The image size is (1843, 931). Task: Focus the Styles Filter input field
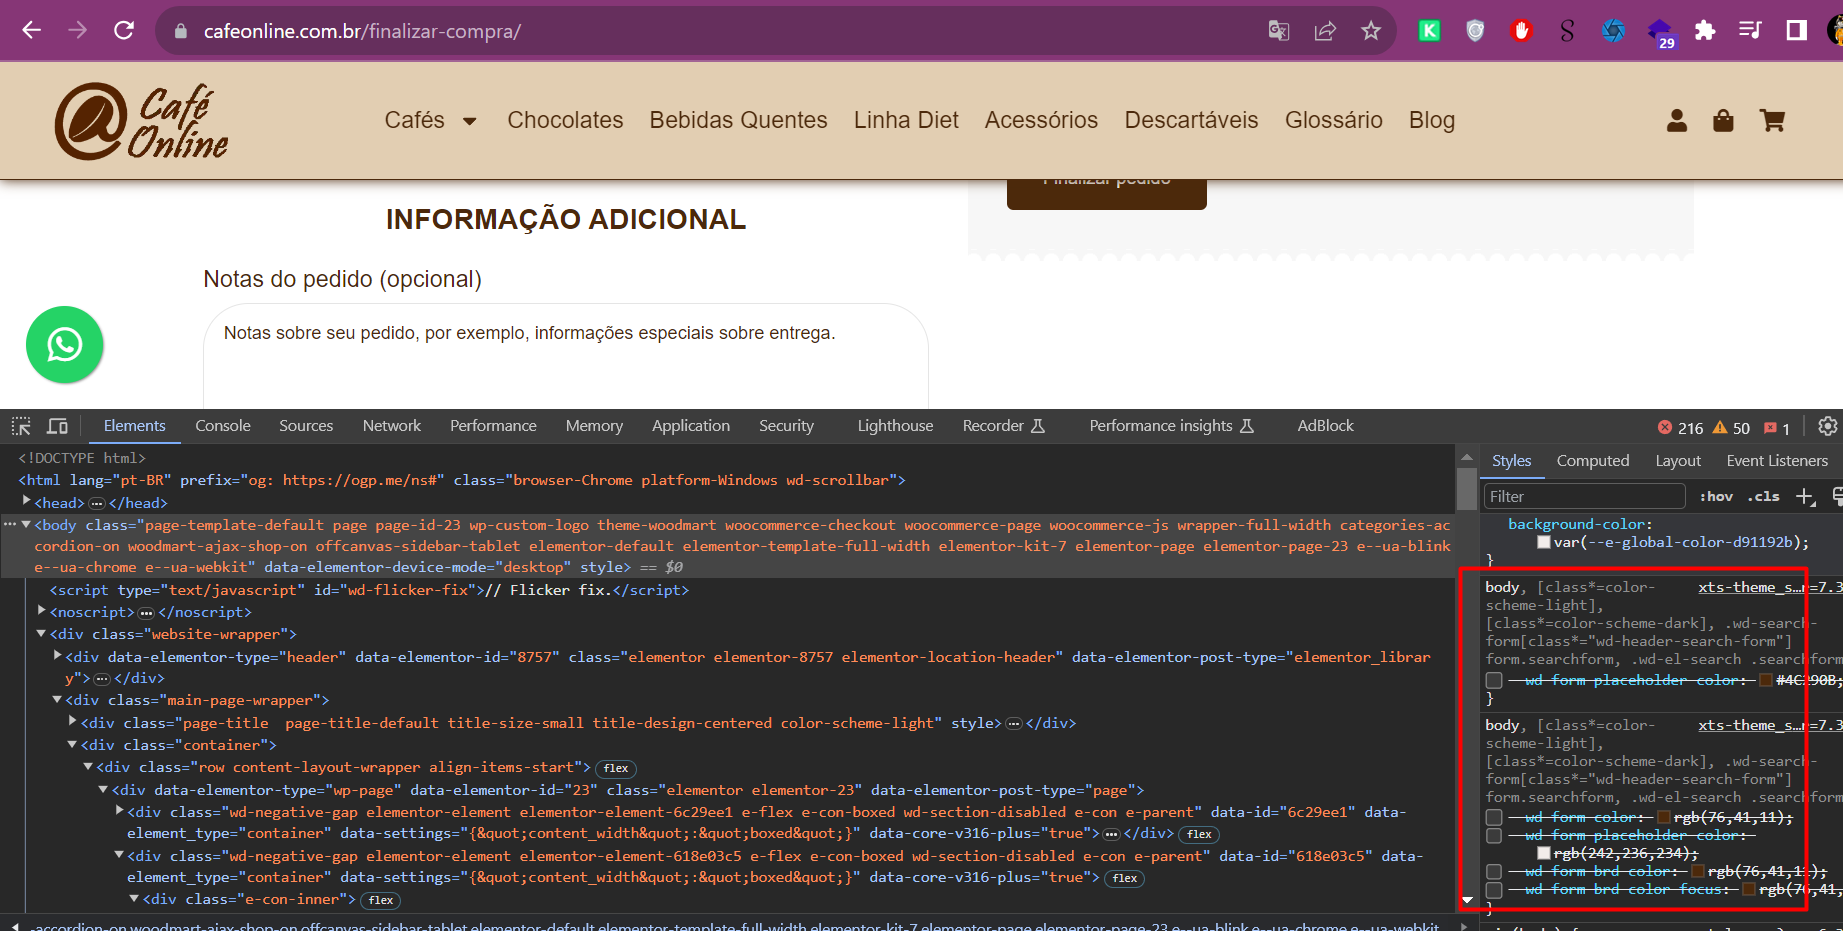[1585, 496]
